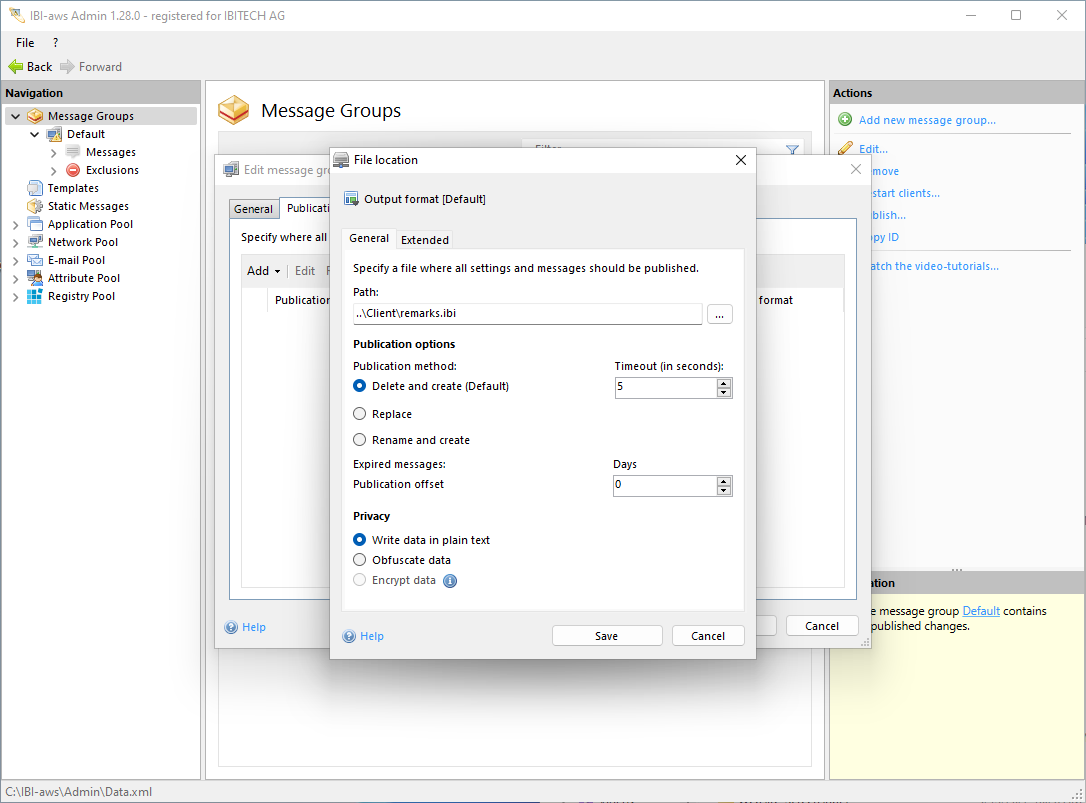The width and height of the screenshot is (1086, 803).
Task: Click the path browse ellipsis button
Action: pos(720,314)
